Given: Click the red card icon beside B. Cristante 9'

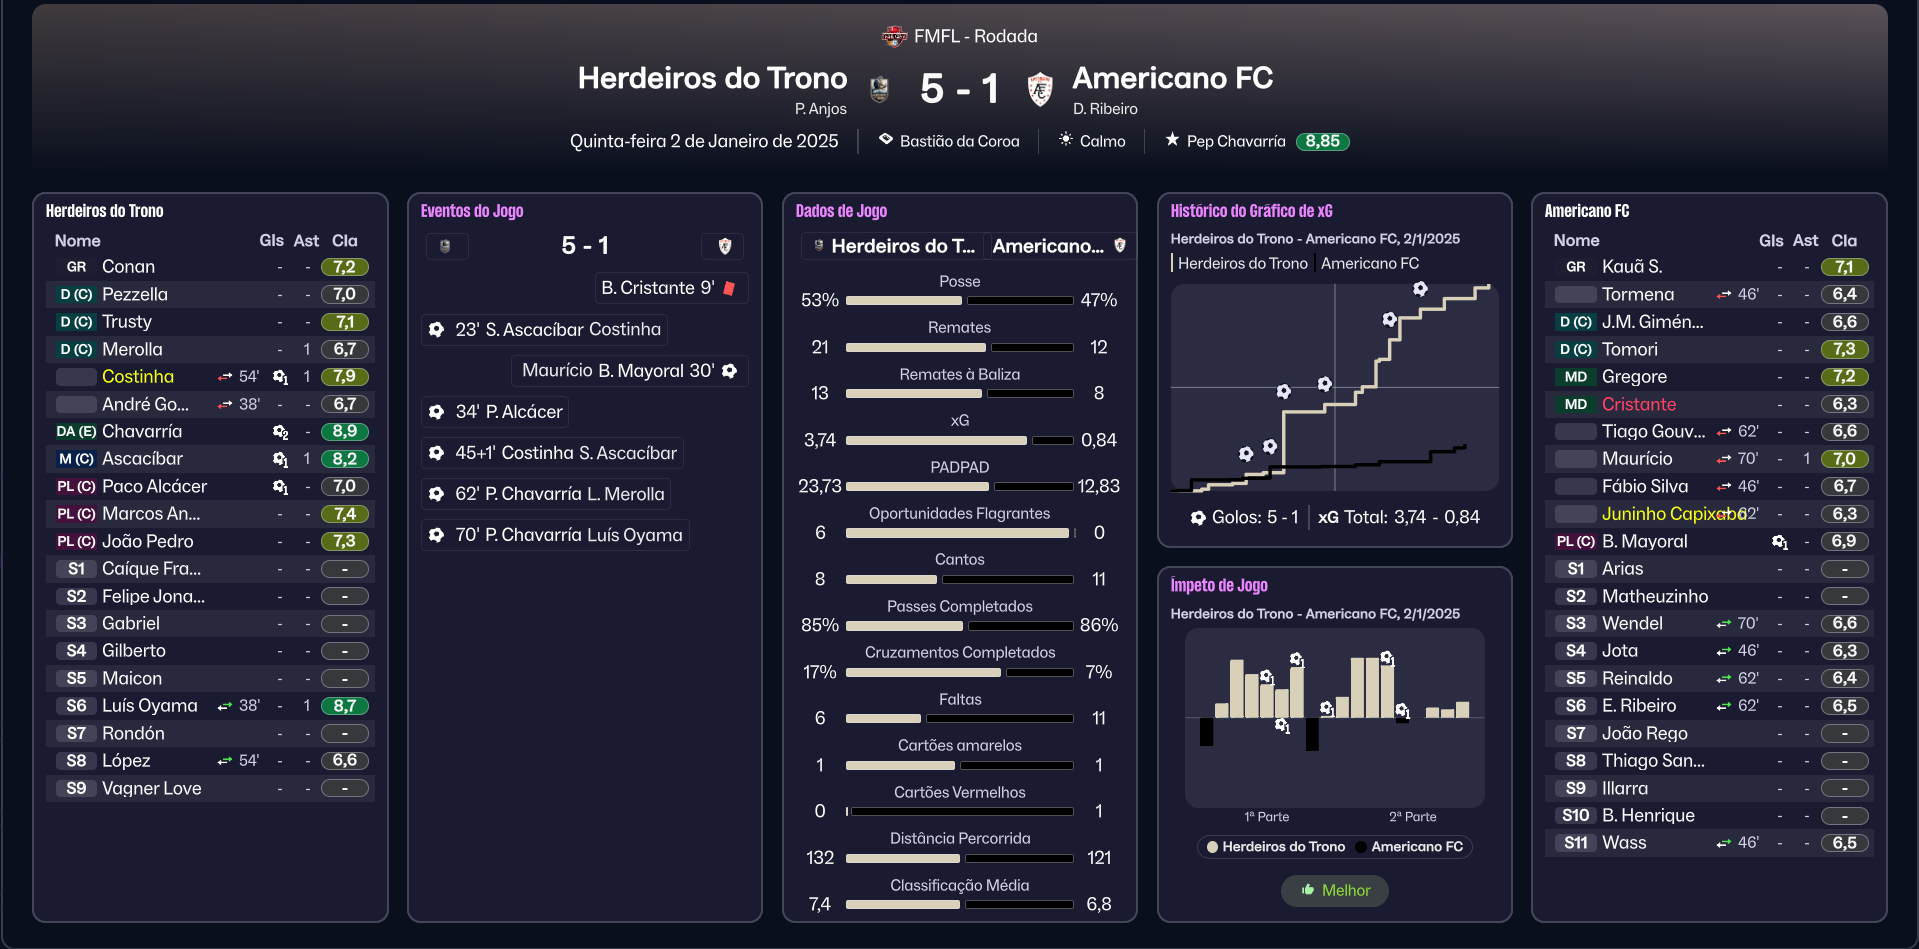Looking at the screenshot, I should point(730,288).
